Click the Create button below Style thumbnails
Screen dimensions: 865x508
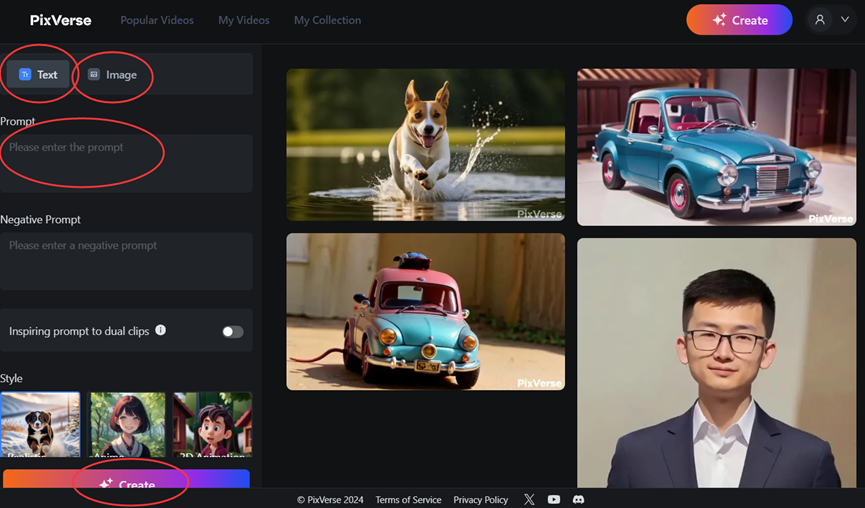[x=126, y=482]
